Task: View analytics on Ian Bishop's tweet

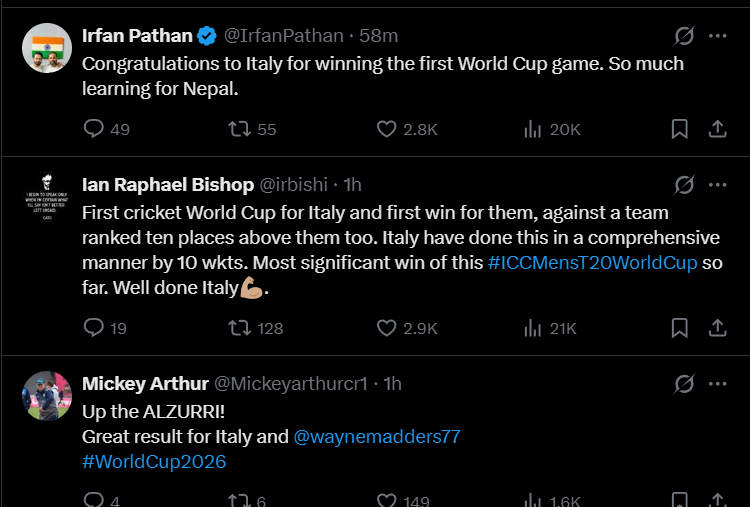Action: (534, 327)
